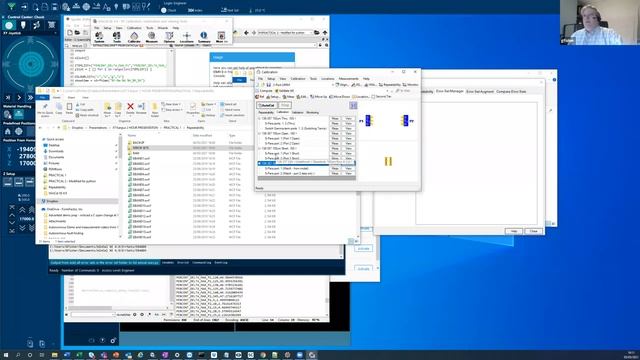Viewport: 640px width, 360px height.
Task: Click New folder icon in Explorer ribbon
Action: pos(155,110)
